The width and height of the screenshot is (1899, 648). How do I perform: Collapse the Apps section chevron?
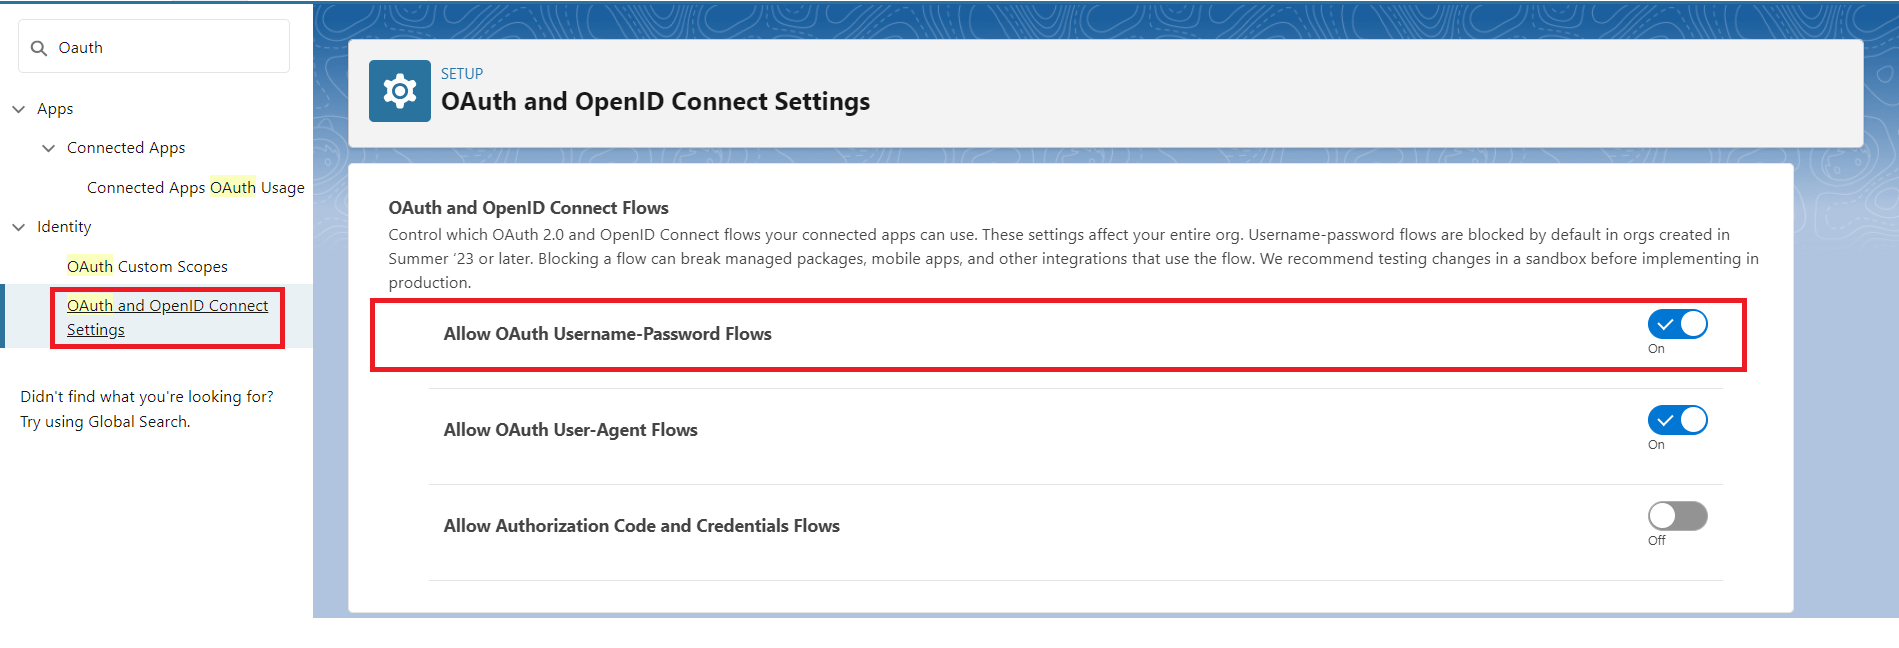(18, 109)
